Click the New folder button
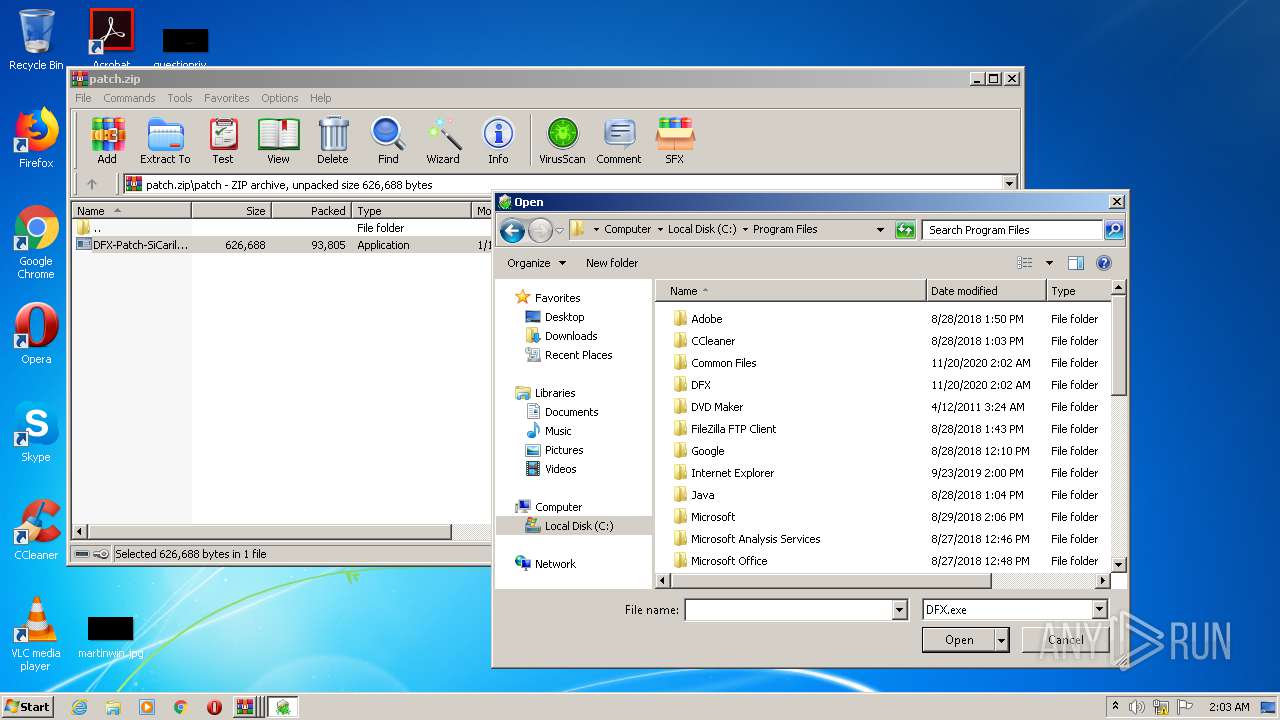Screen dimensions: 1280x720 (612, 263)
